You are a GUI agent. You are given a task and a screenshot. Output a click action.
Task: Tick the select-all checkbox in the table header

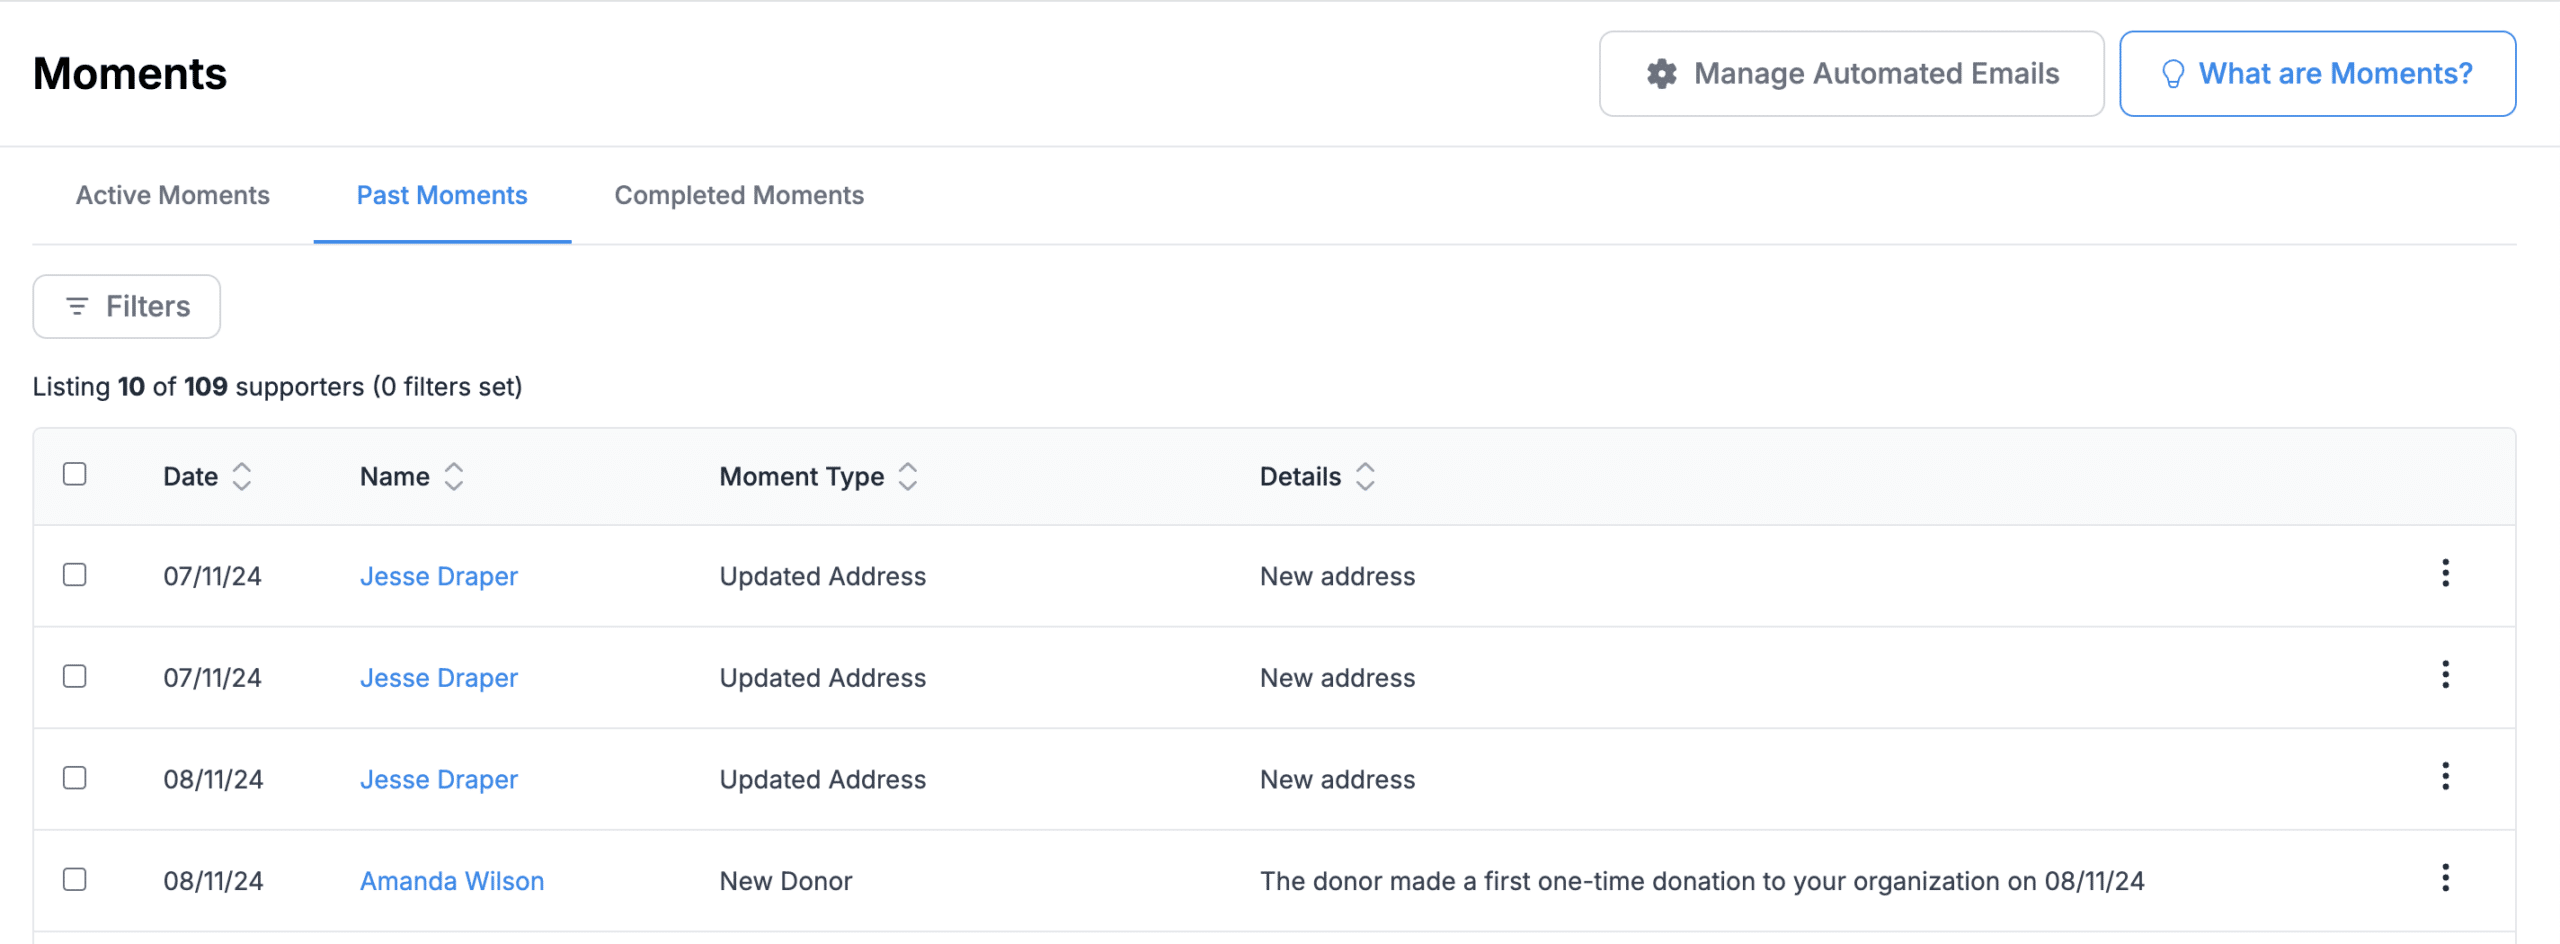pyautogui.click(x=75, y=474)
